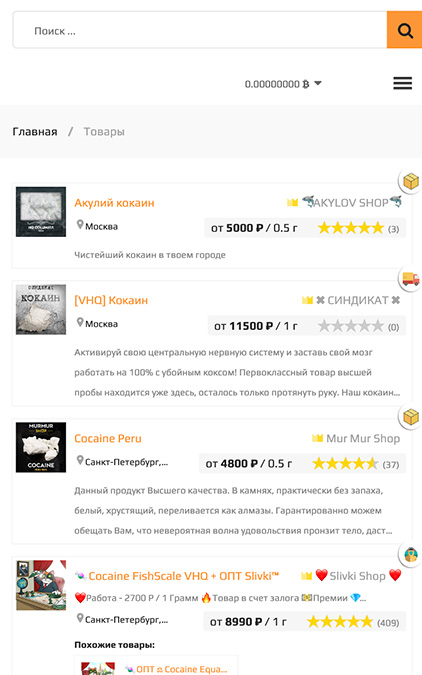422x675 pixels.
Task: Click the courier avatar icon near Slivki Shop
Action: point(411,554)
